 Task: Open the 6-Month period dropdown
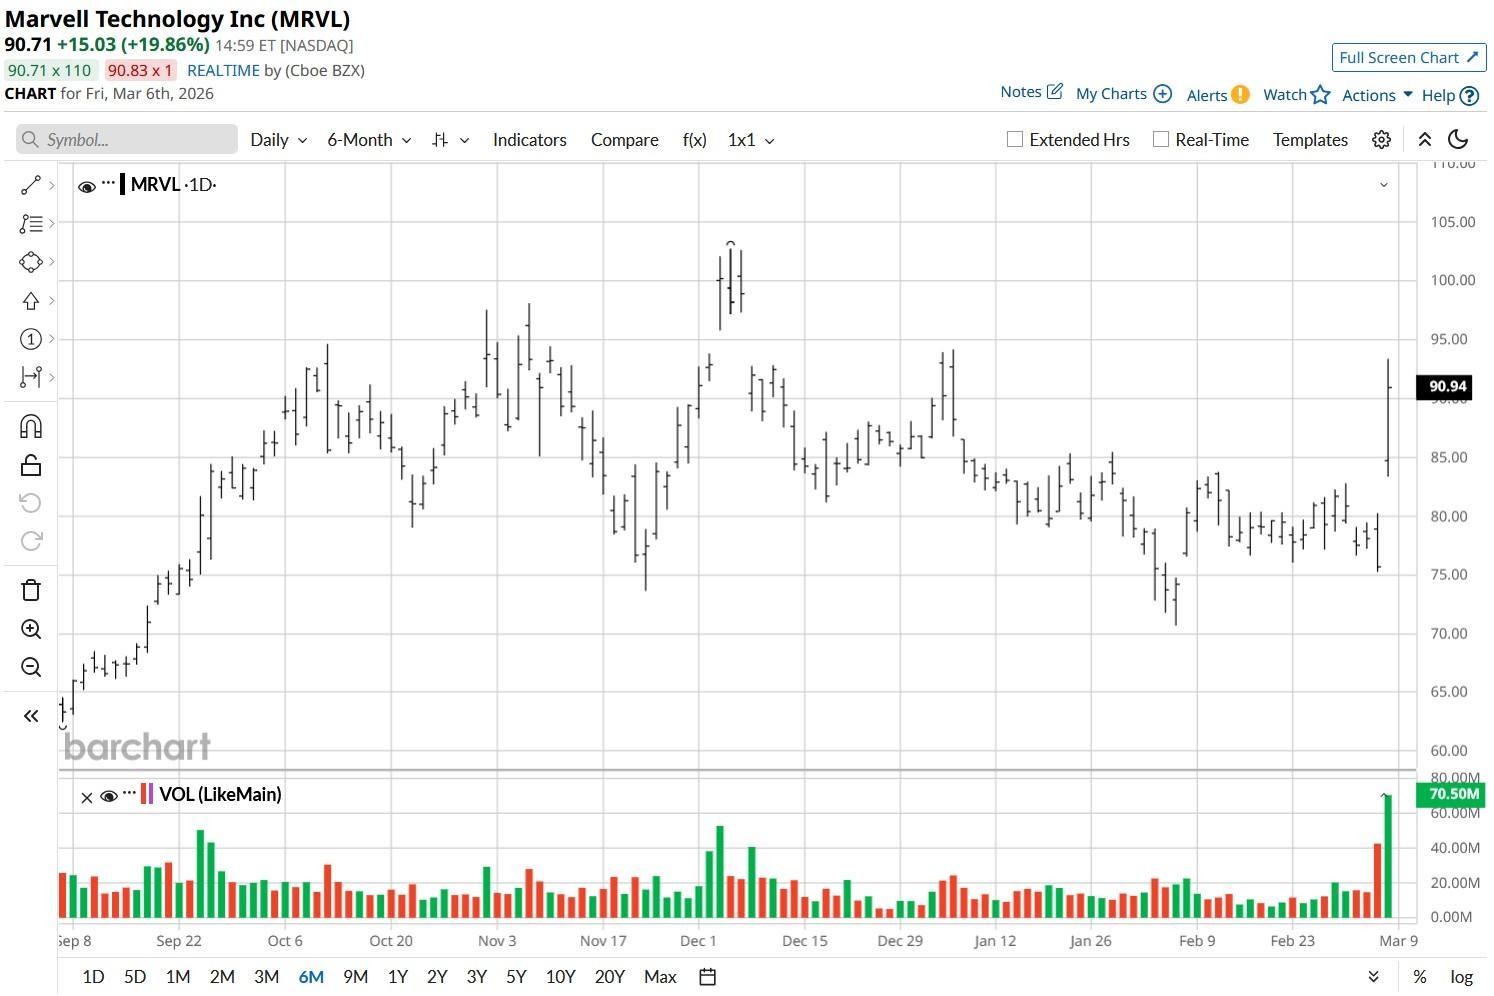pos(369,140)
